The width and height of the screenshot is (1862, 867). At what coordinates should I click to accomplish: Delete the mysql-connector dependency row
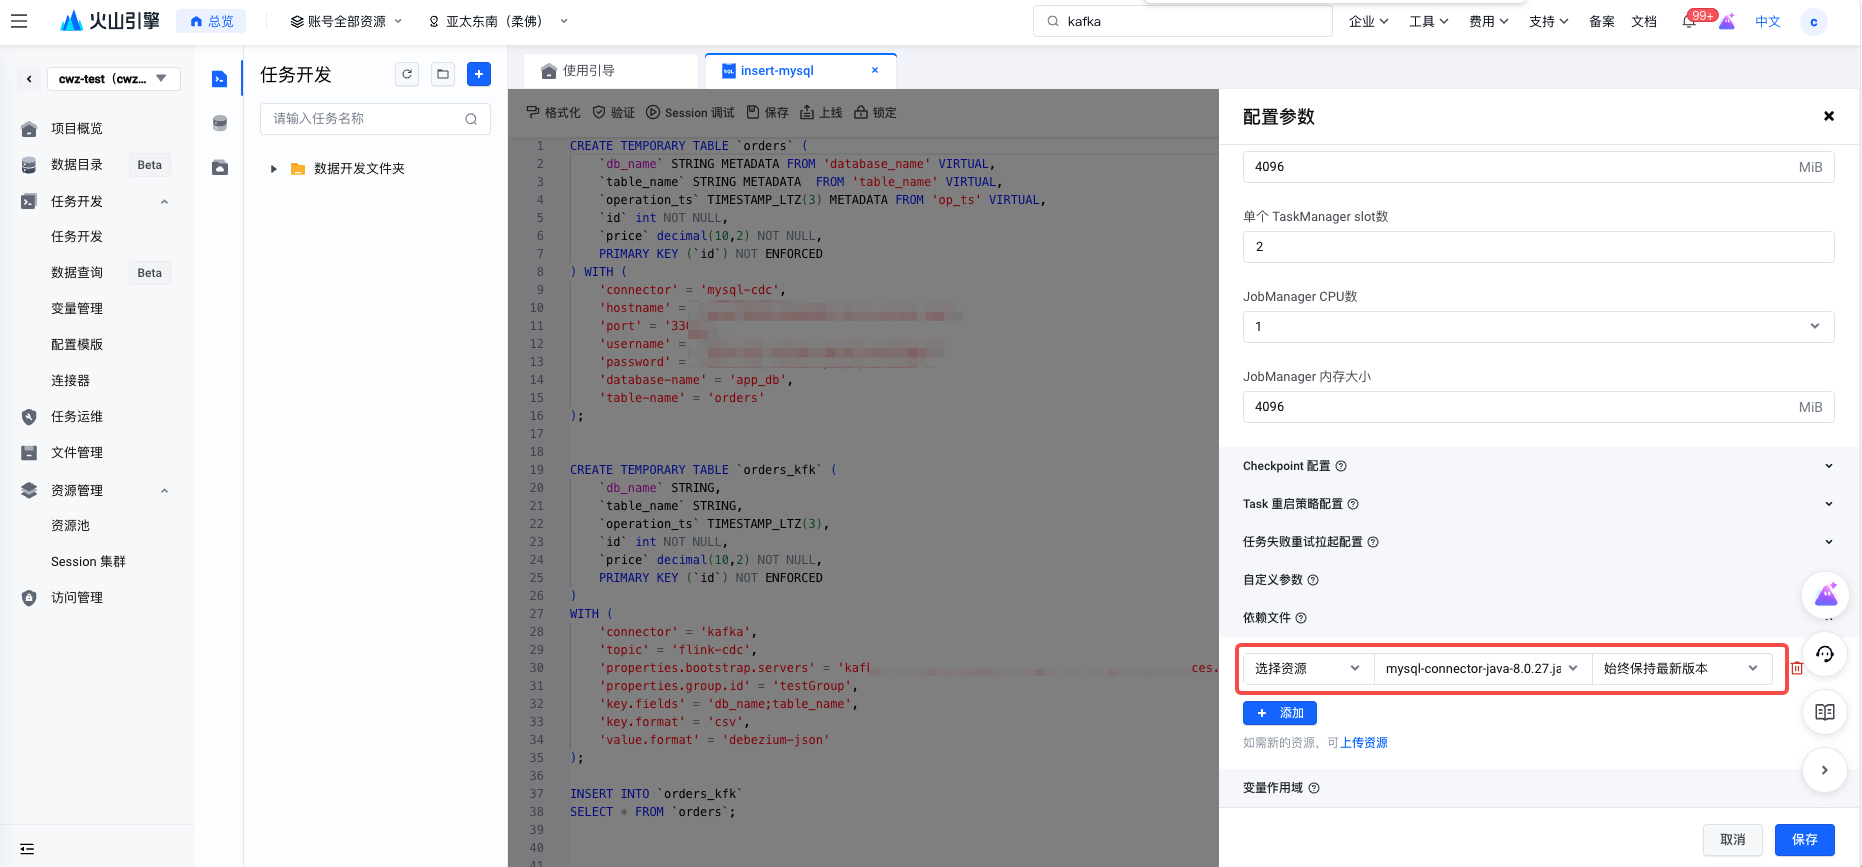click(x=1797, y=668)
